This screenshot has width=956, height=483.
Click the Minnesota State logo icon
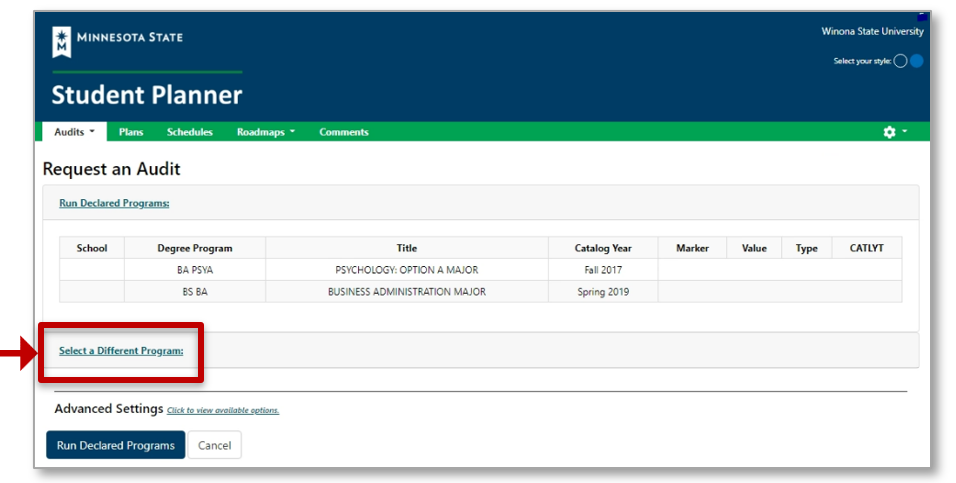click(62, 41)
